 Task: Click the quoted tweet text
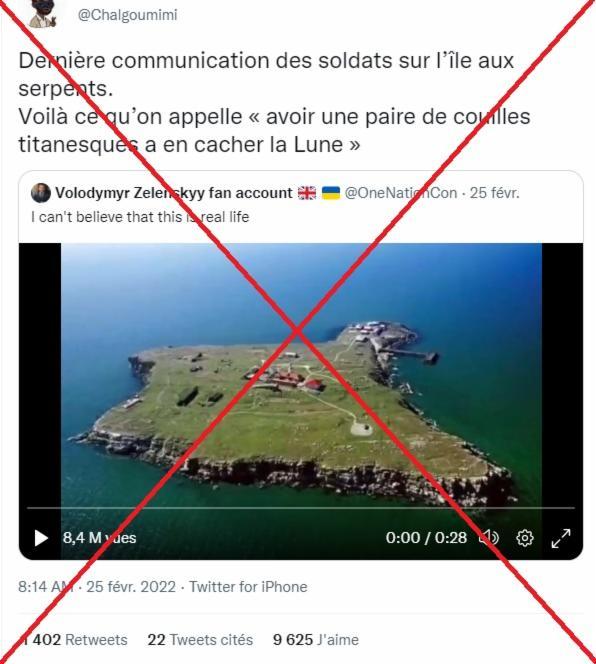click(x=140, y=217)
